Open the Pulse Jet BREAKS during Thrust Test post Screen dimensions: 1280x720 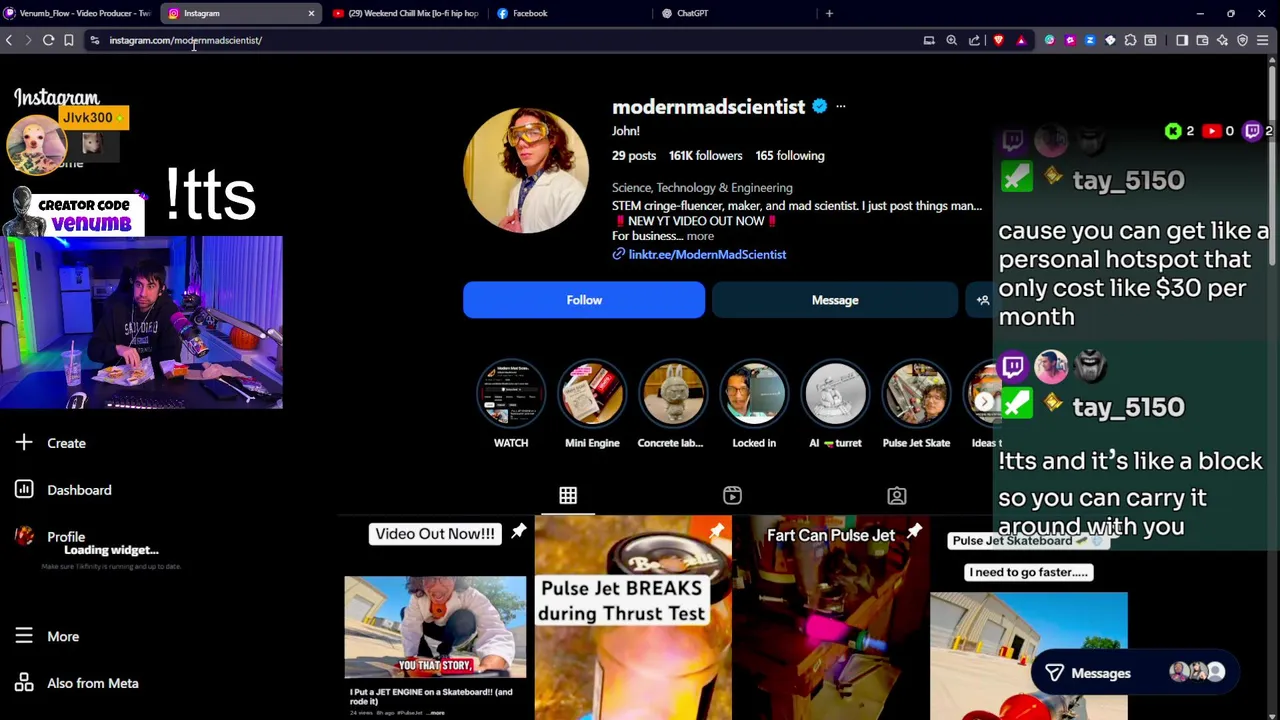[x=633, y=618]
